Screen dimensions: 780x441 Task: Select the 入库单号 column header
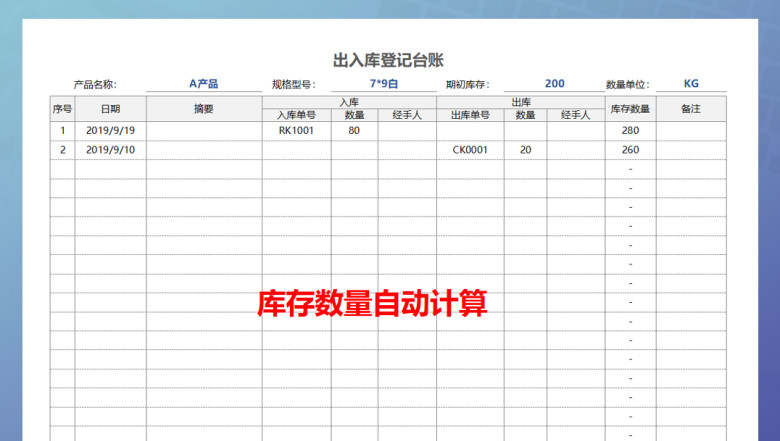(x=296, y=115)
